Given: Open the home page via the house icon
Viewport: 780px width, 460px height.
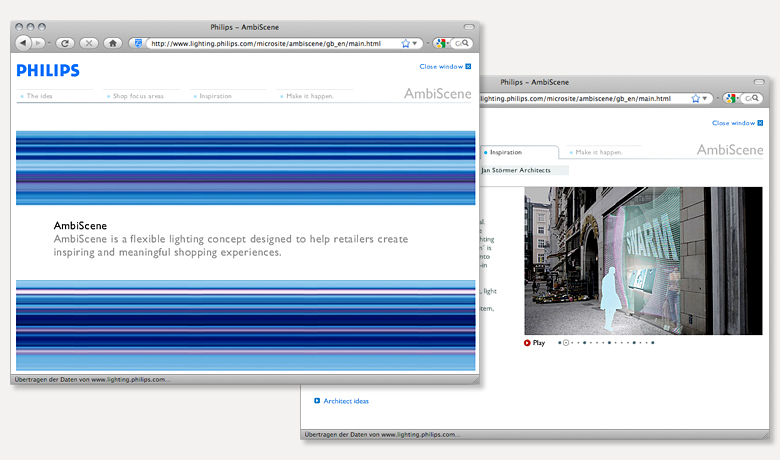Looking at the screenshot, I should tap(113, 43).
